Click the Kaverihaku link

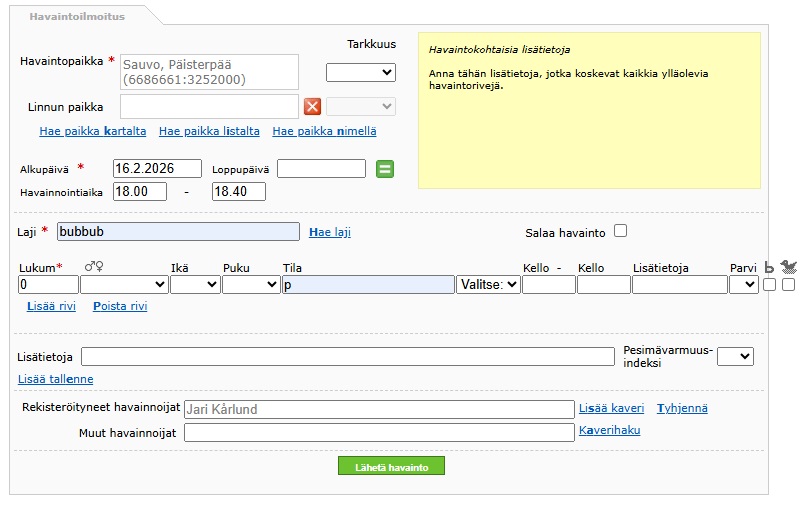(x=609, y=430)
